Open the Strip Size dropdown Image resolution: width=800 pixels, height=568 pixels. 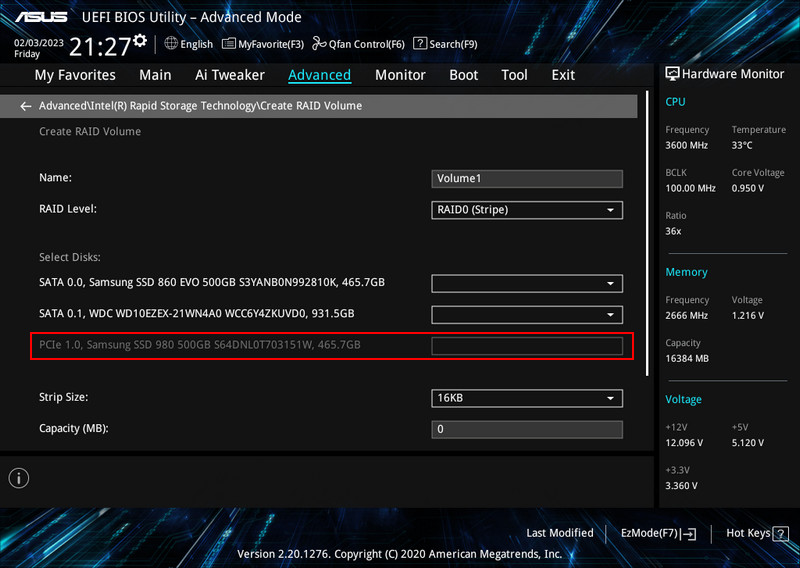[x=527, y=398]
